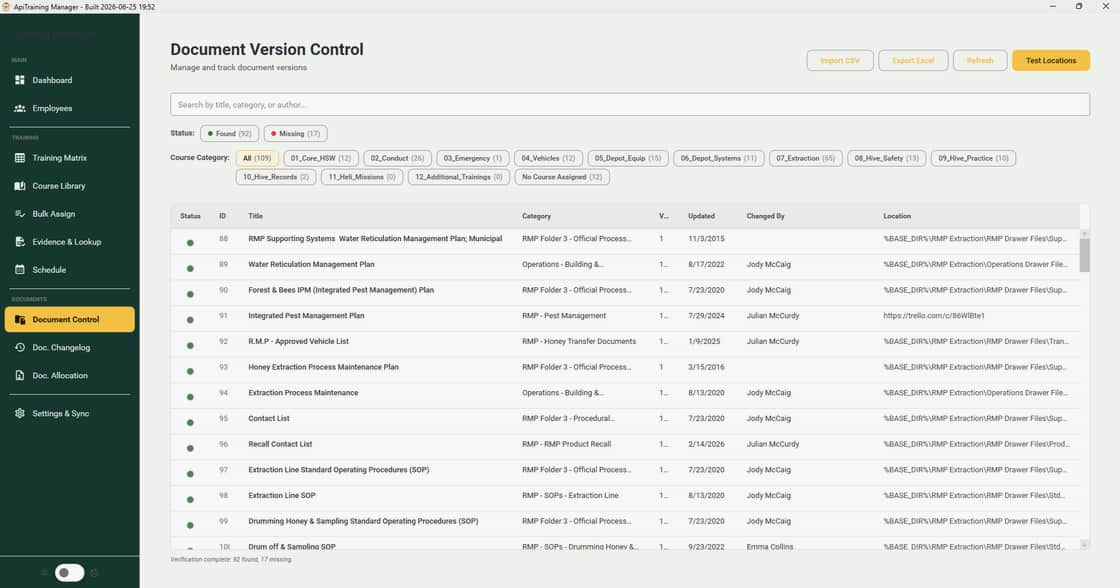Open Doc. Changelog history icon

20,347
